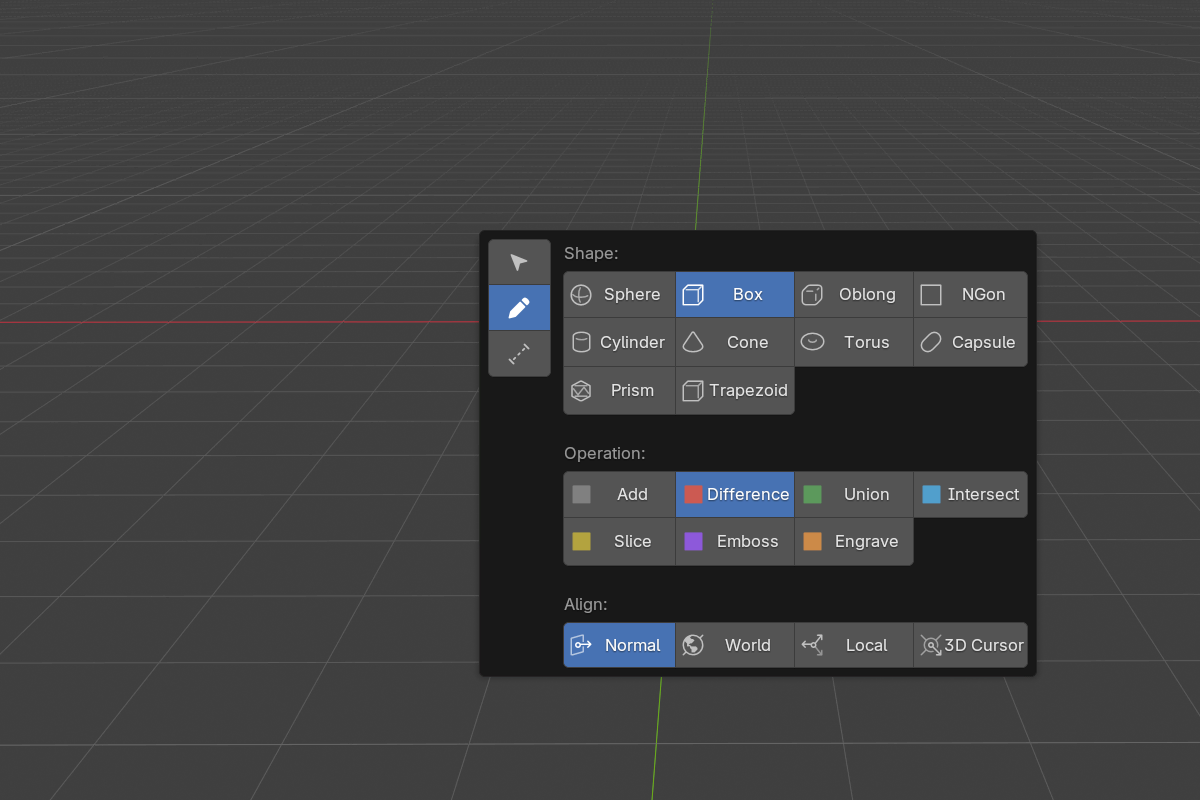Select the Torus shape
1200x800 pixels.
pyautogui.click(x=854, y=342)
